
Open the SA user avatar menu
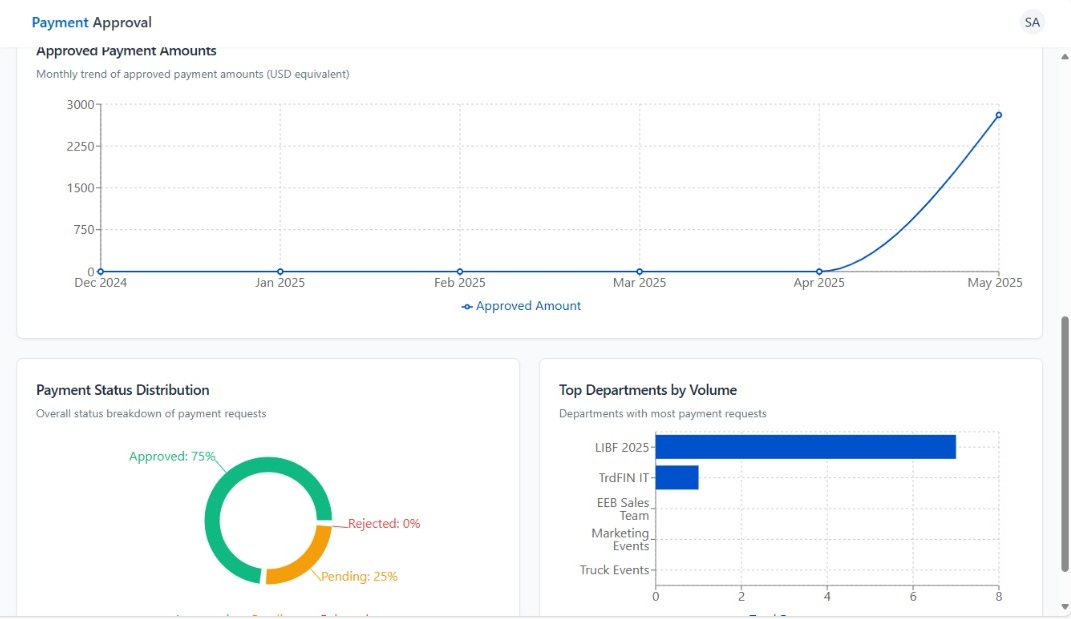1032,22
